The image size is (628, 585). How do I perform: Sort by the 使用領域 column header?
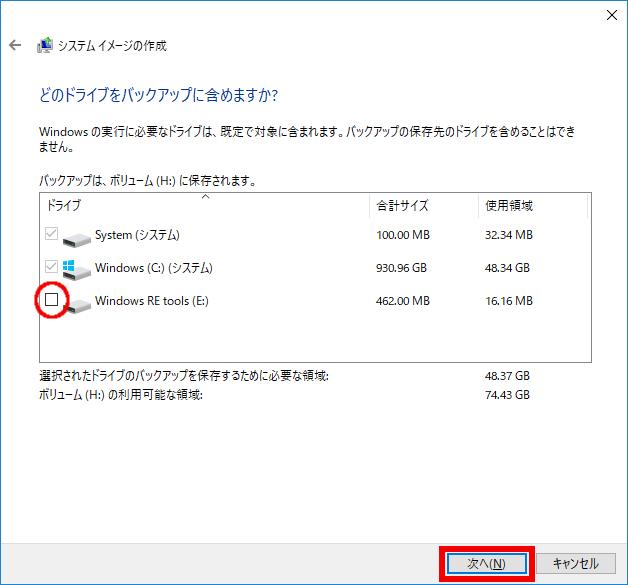pos(533,205)
